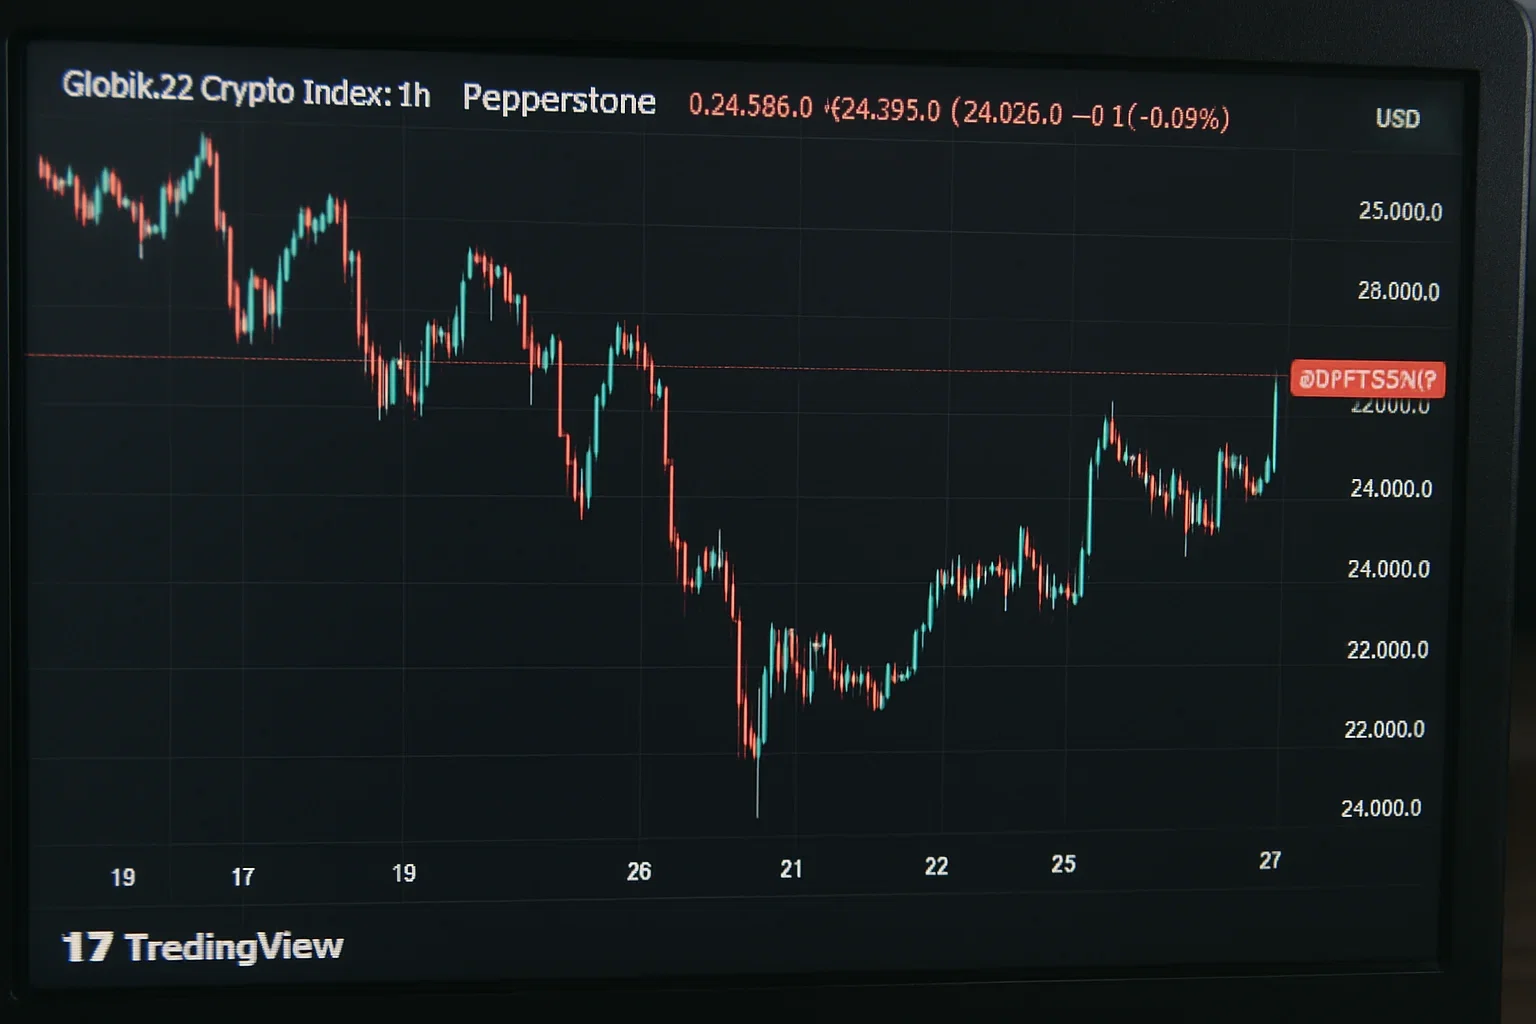Open the USD currency selector

pyautogui.click(x=1397, y=119)
